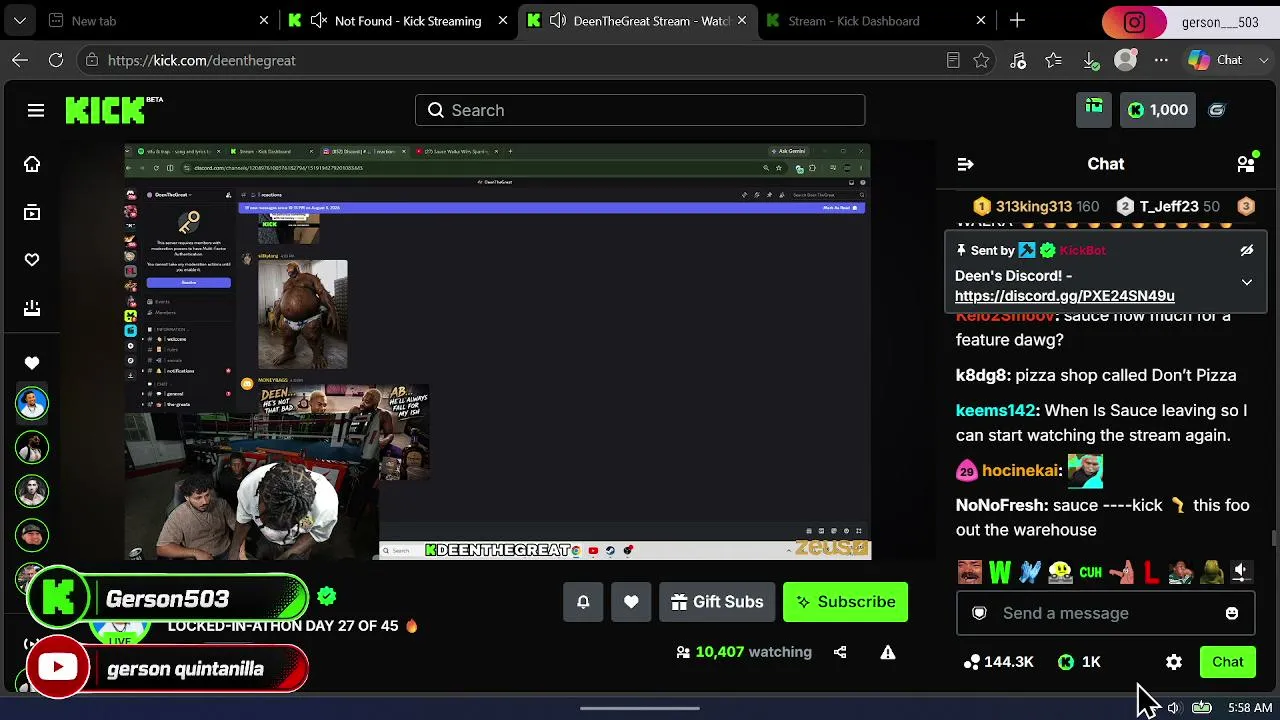This screenshot has width=1280, height=720.
Task: Switch to the New tab browser tab
Action: 160,20
